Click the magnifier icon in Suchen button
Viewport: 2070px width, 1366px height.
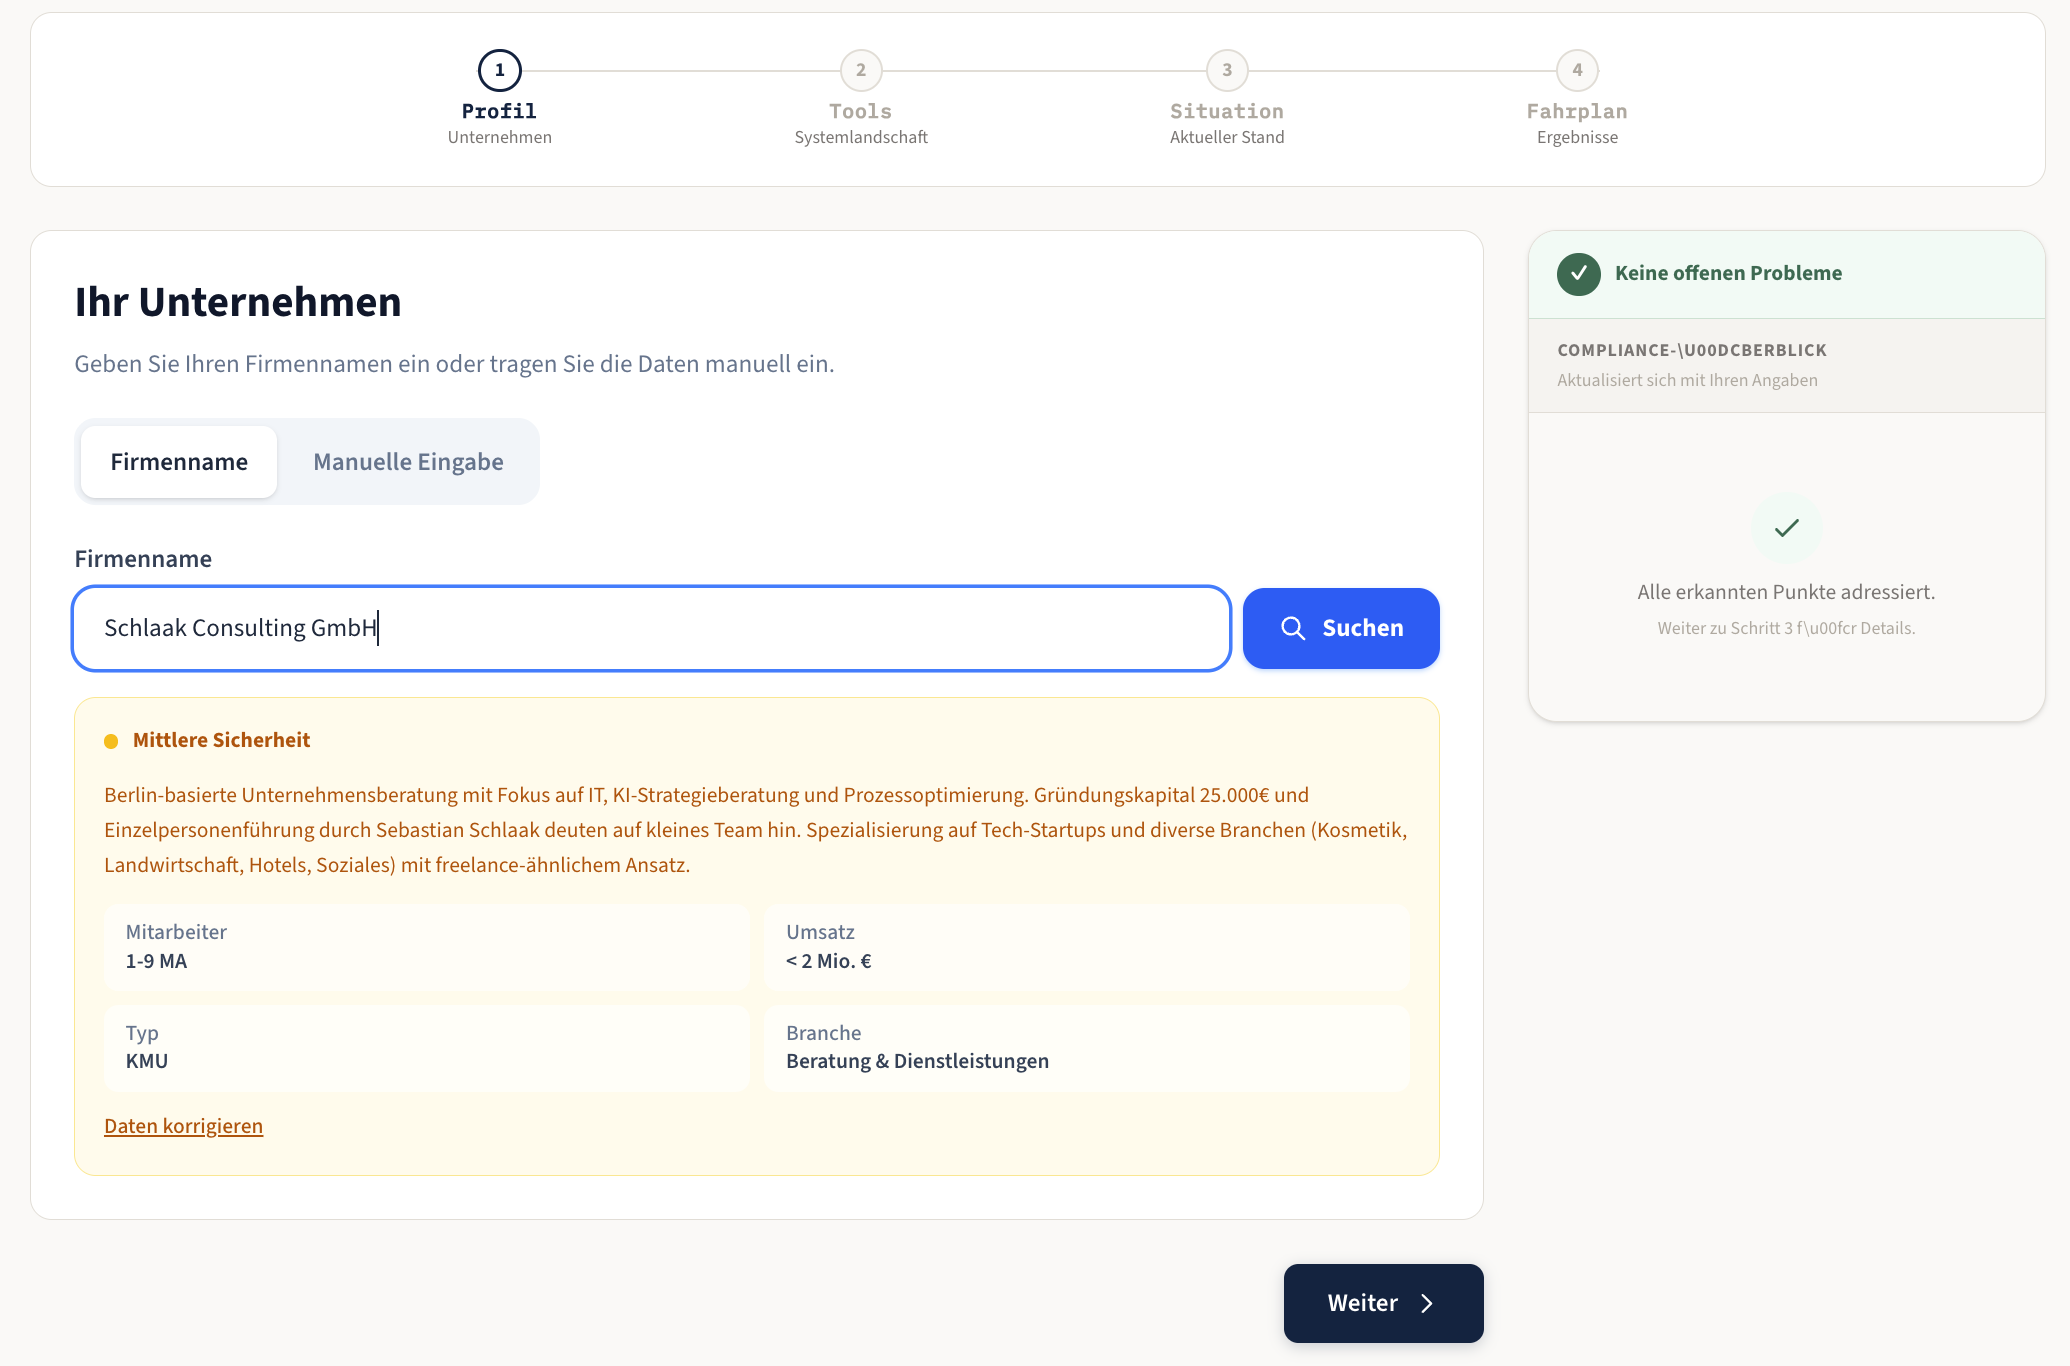1293,628
